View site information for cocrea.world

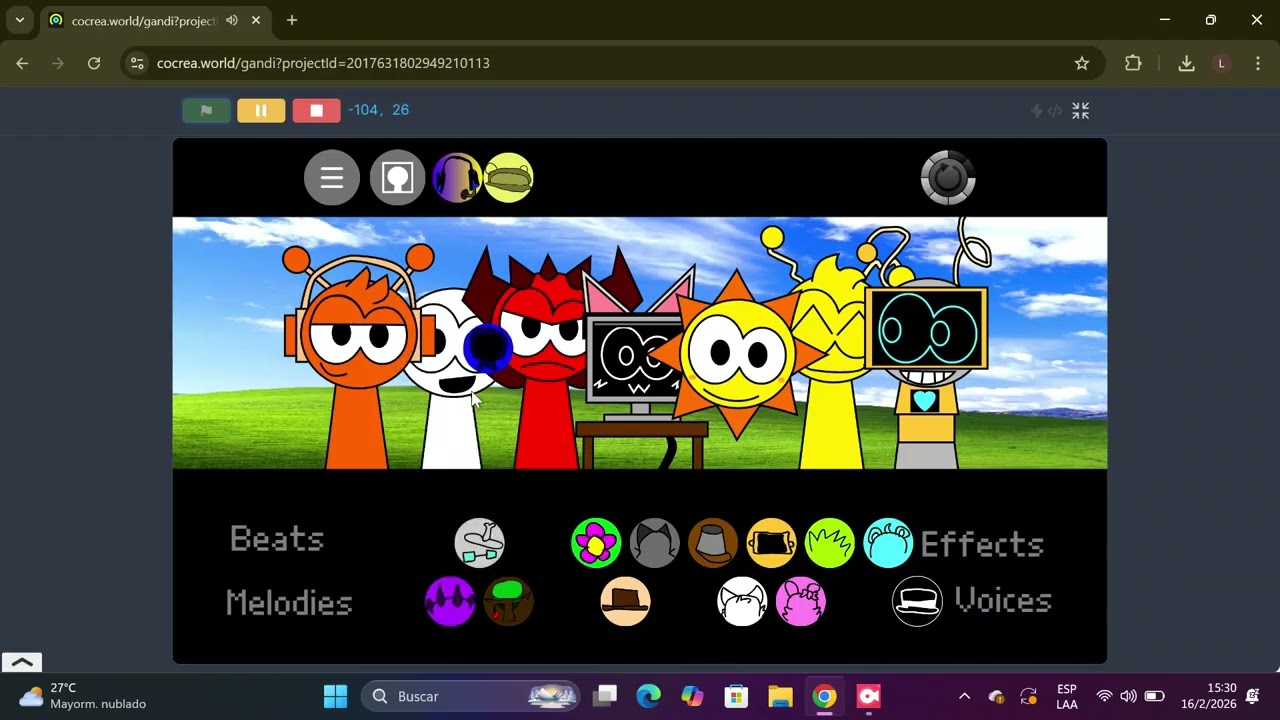point(137,63)
